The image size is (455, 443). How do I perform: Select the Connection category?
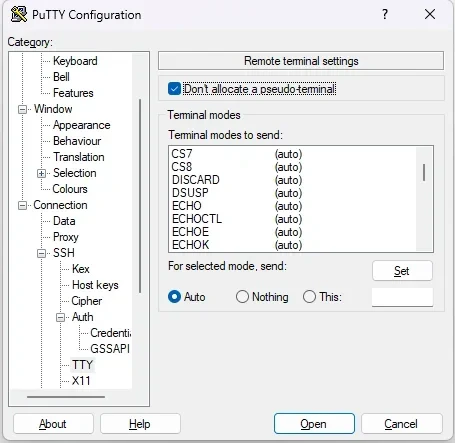[x=60, y=205]
